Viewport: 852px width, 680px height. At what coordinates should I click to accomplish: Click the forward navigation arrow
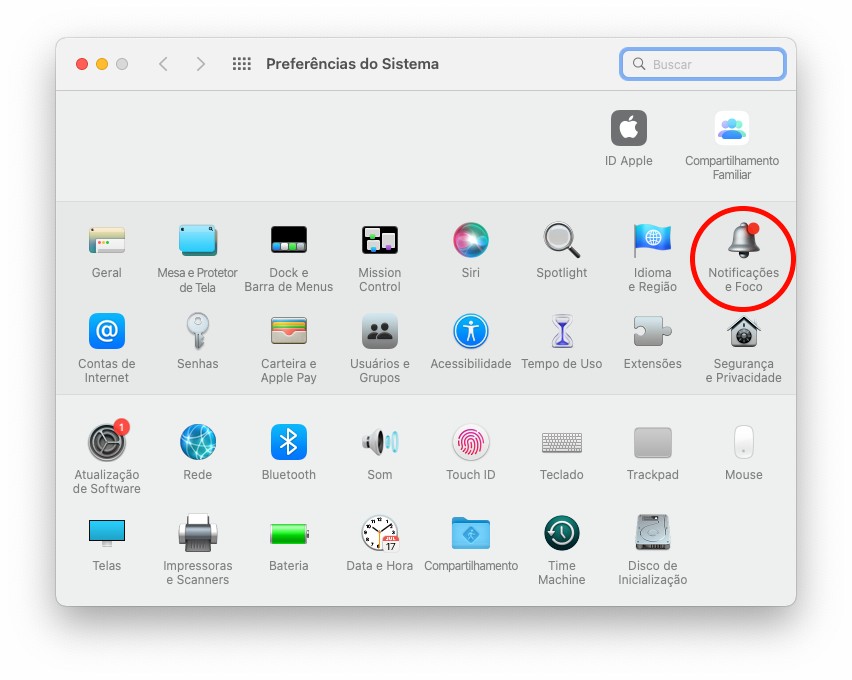tap(201, 64)
